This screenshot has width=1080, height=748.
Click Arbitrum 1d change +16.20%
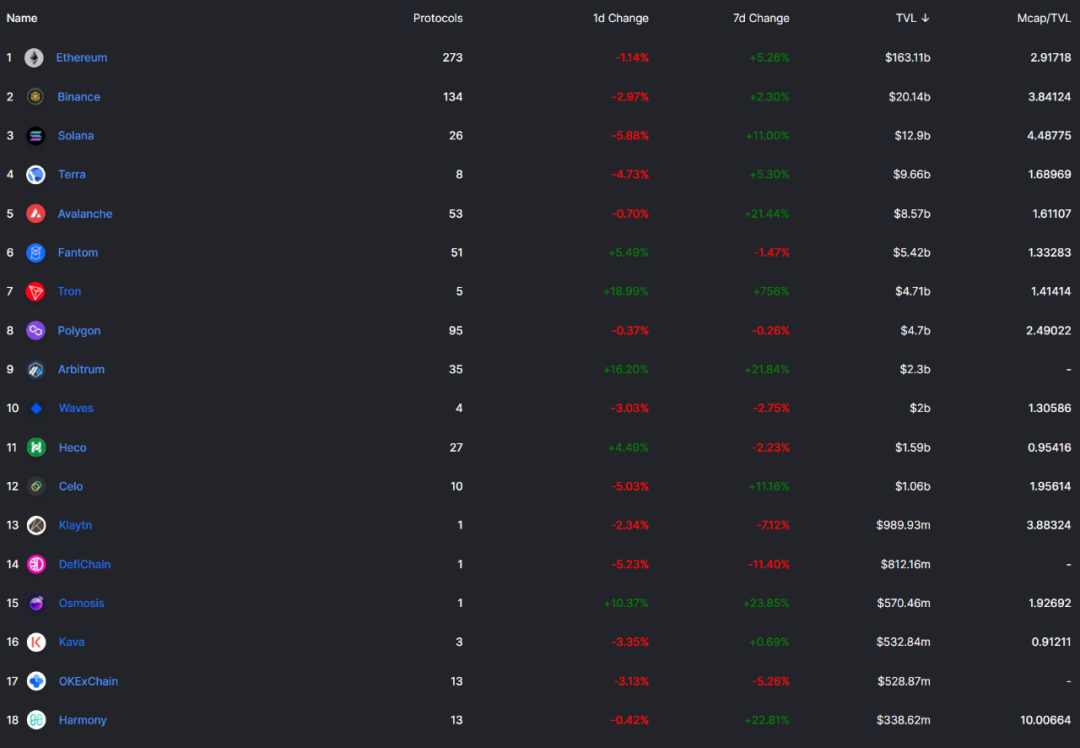(x=625, y=369)
